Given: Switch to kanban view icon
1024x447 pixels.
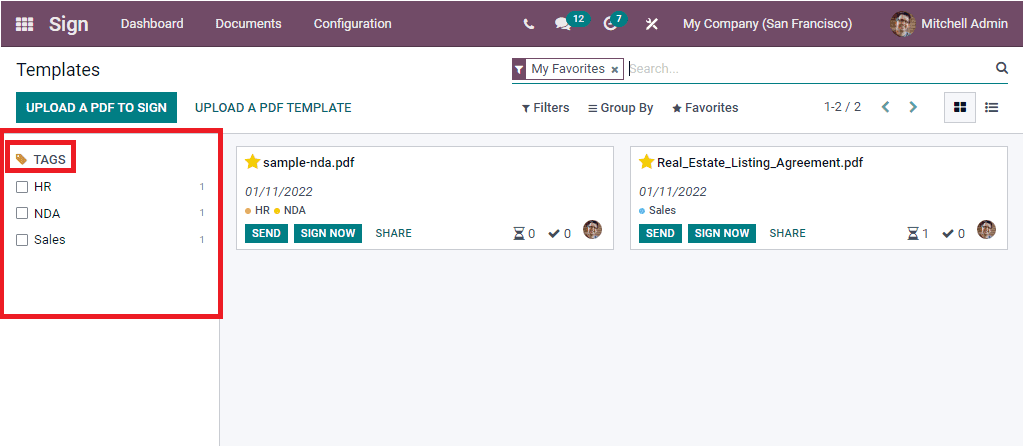Looking at the screenshot, I should click(x=960, y=108).
